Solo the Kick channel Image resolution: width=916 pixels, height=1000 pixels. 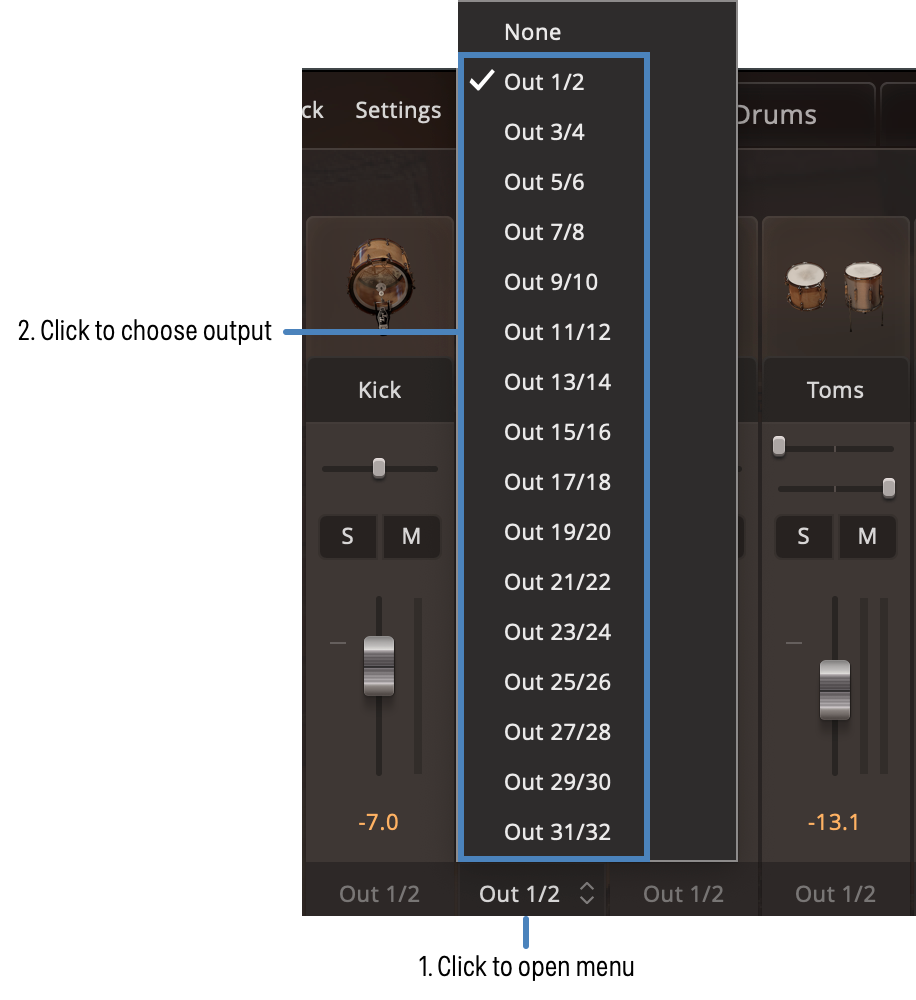pyautogui.click(x=347, y=537)
